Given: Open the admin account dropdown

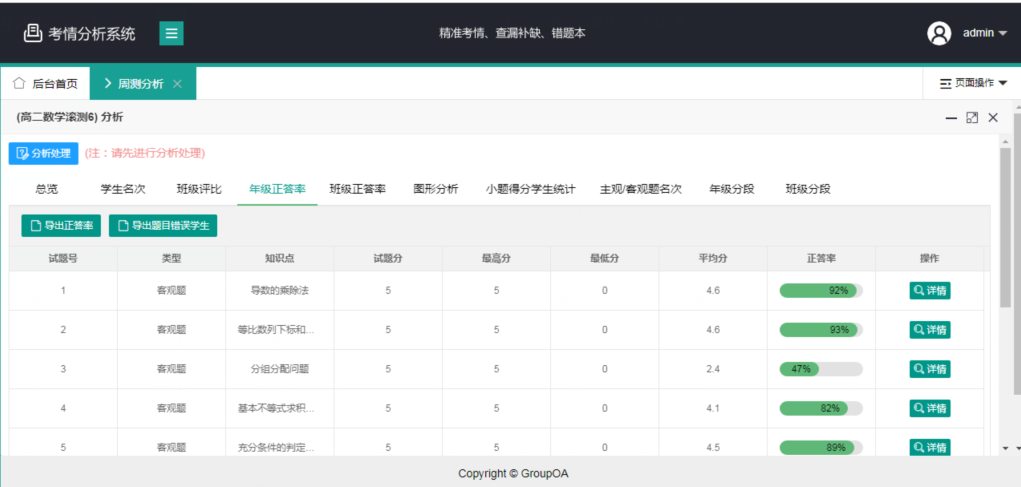Looking at the screenshot, I should click(x=984, y=33).
